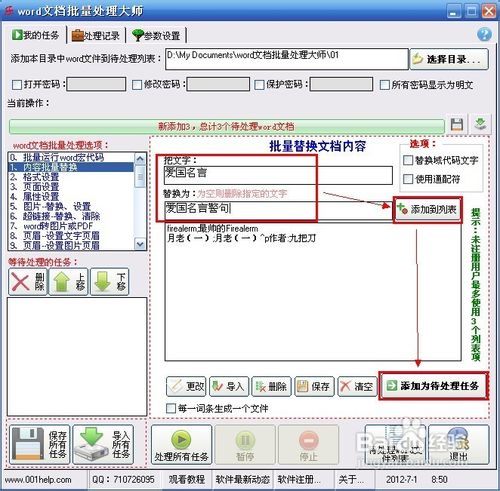
Task: Select 9. 页眉-设置图片页眉 option
Action: pyautogui.click(x=71, y=245)
